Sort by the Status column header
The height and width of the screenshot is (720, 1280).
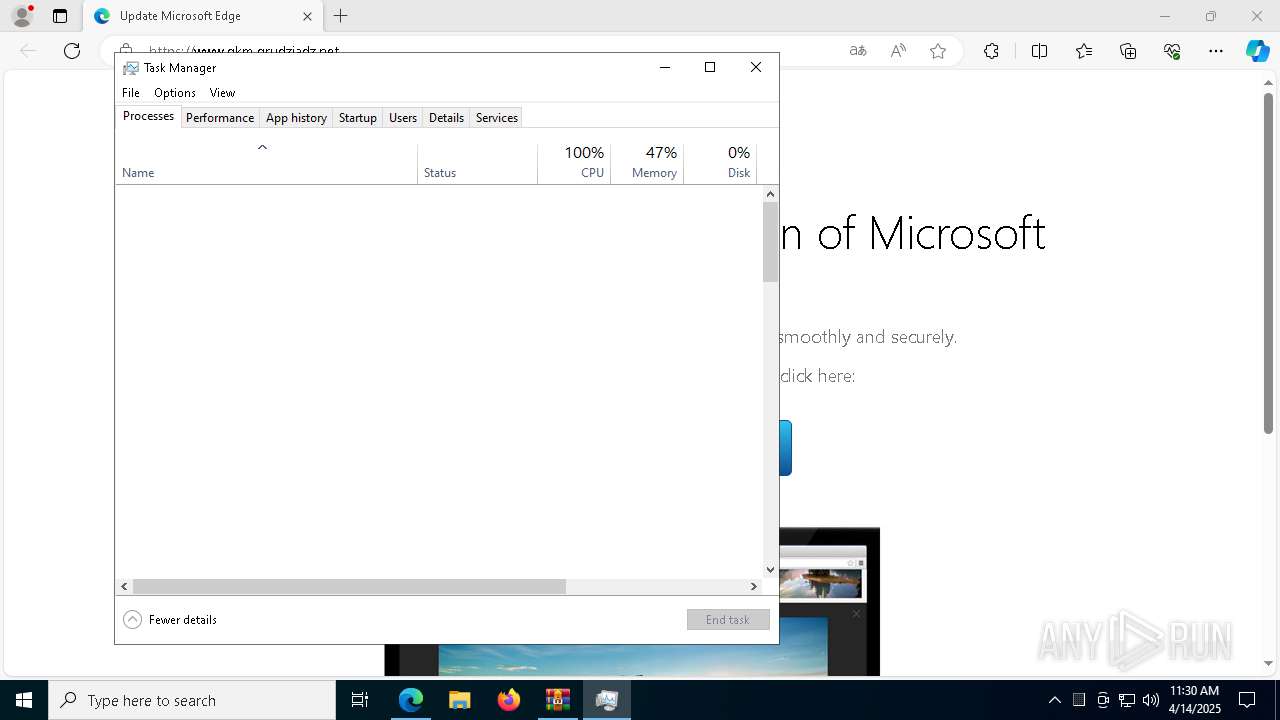point(477,163)
